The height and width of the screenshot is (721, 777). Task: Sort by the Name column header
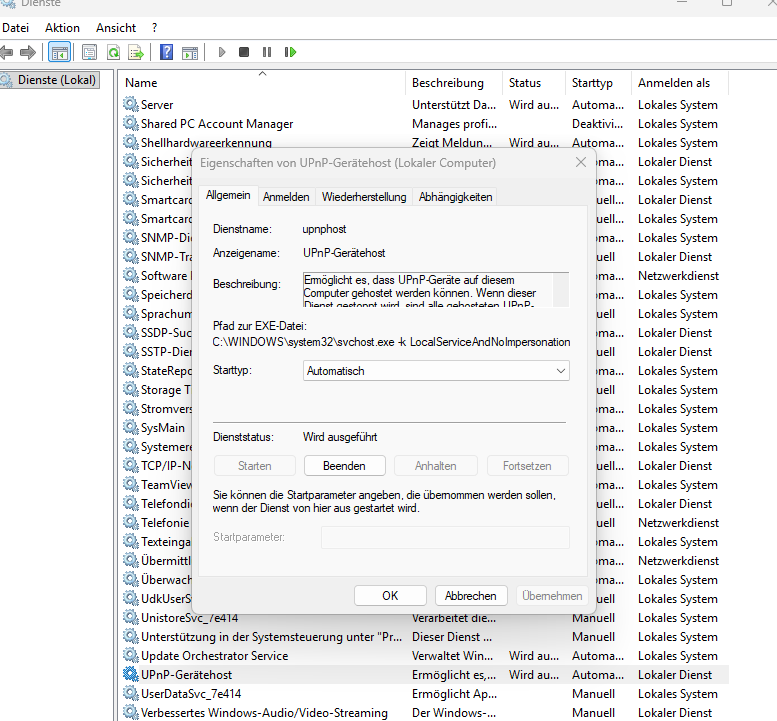(263, 83)
